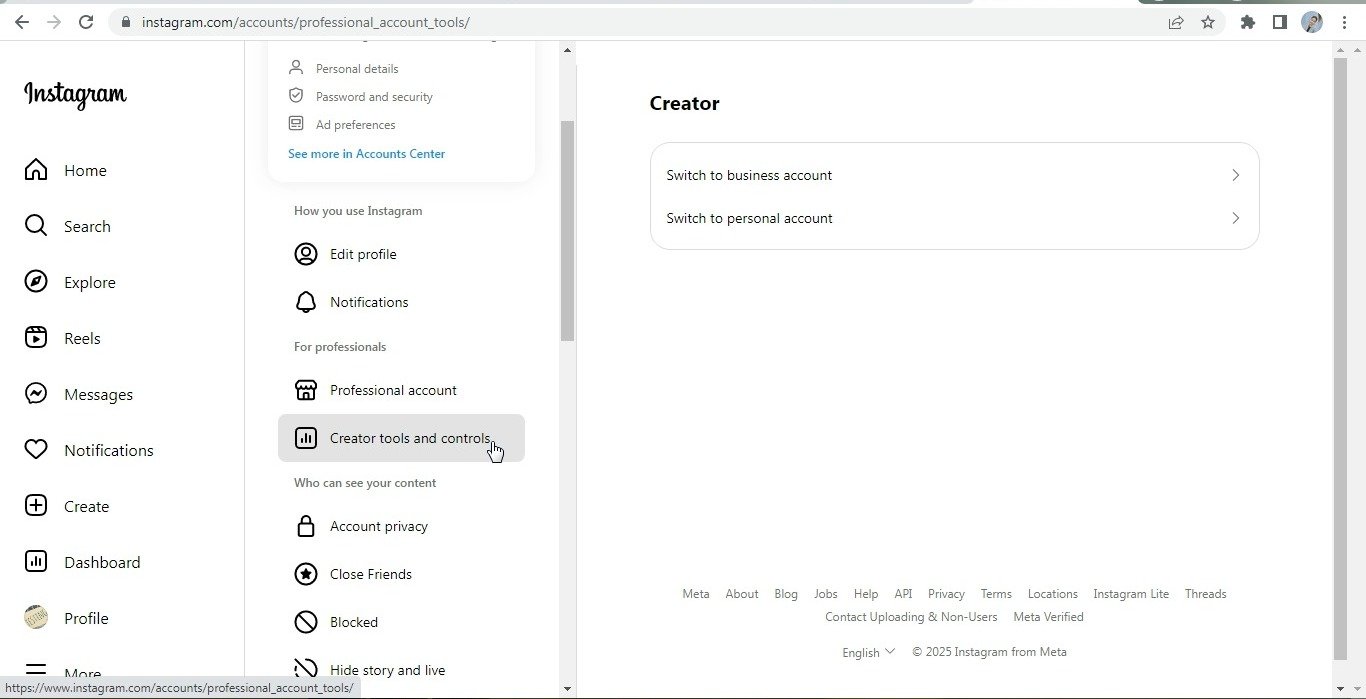Open Contact Uploading & Non-Users link
Image resolution: width=1366 pixels, height=699 pixels.
(911, 617)
